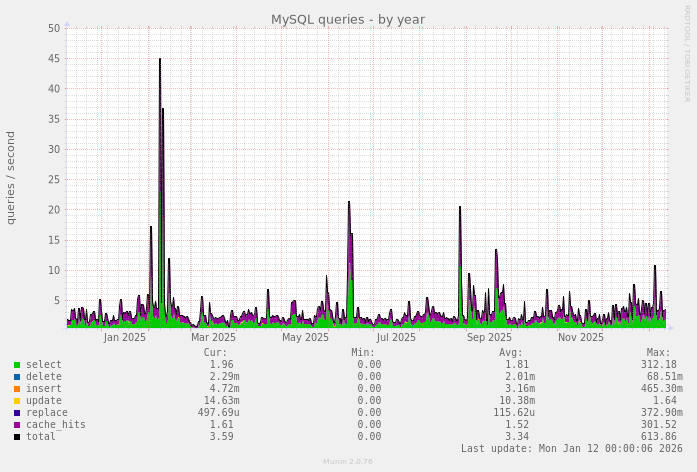Click the 'total' legend label
This screenshot has height=472, width=697.
click(41, 436)
